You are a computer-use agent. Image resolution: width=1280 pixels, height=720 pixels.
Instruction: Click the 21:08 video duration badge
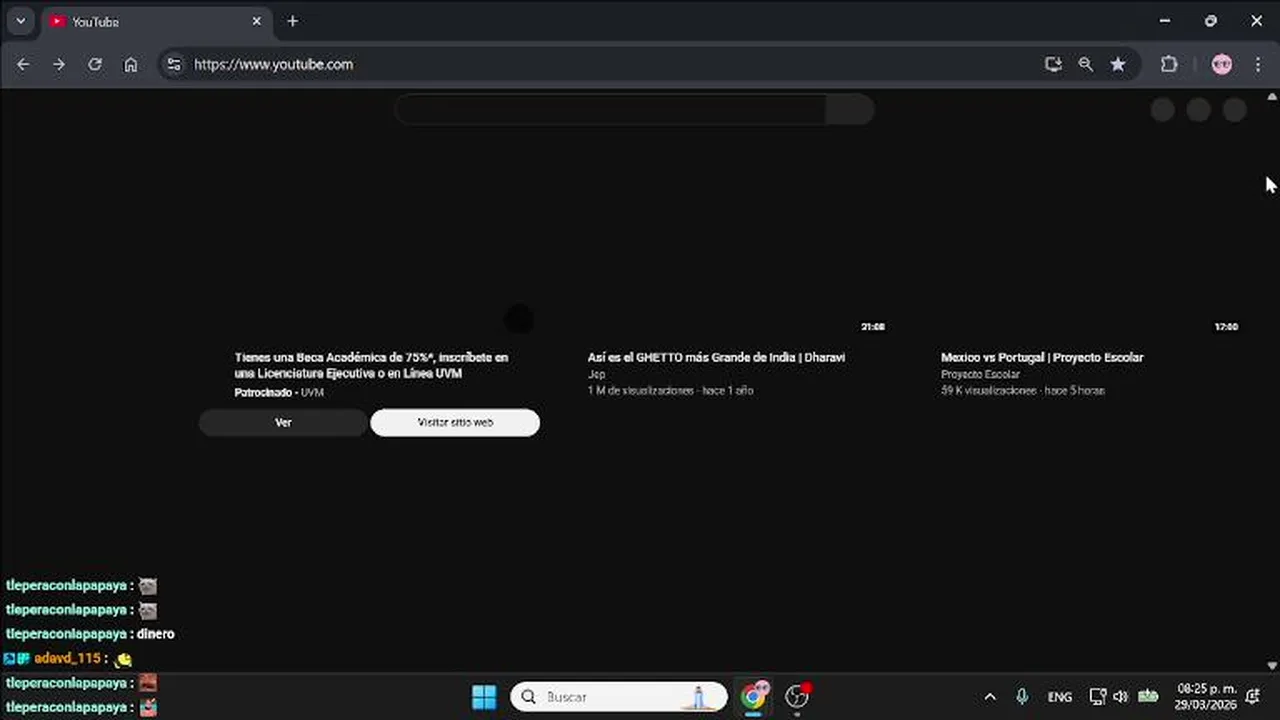tap(873, 327)
